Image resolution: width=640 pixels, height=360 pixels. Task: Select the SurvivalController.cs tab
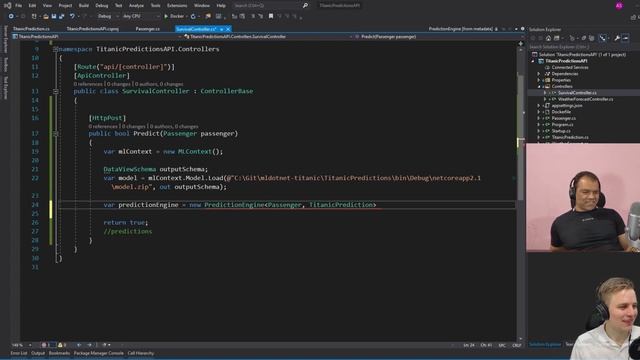196,29
